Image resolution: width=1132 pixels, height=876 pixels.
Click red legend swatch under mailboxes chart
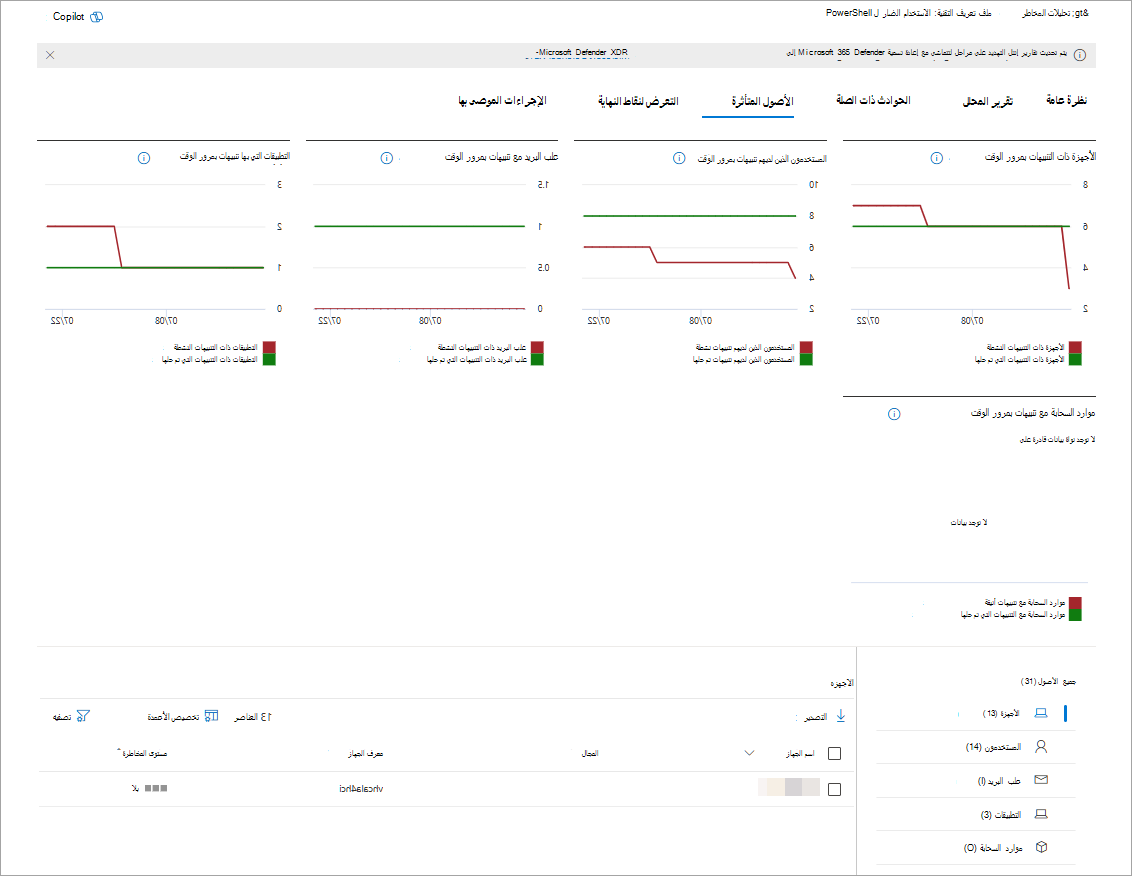point(536,347)
